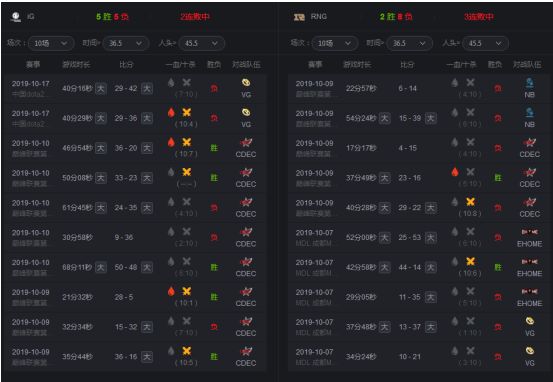Click the EHOME logo in the 52分00秒 row

click(529, 232)
